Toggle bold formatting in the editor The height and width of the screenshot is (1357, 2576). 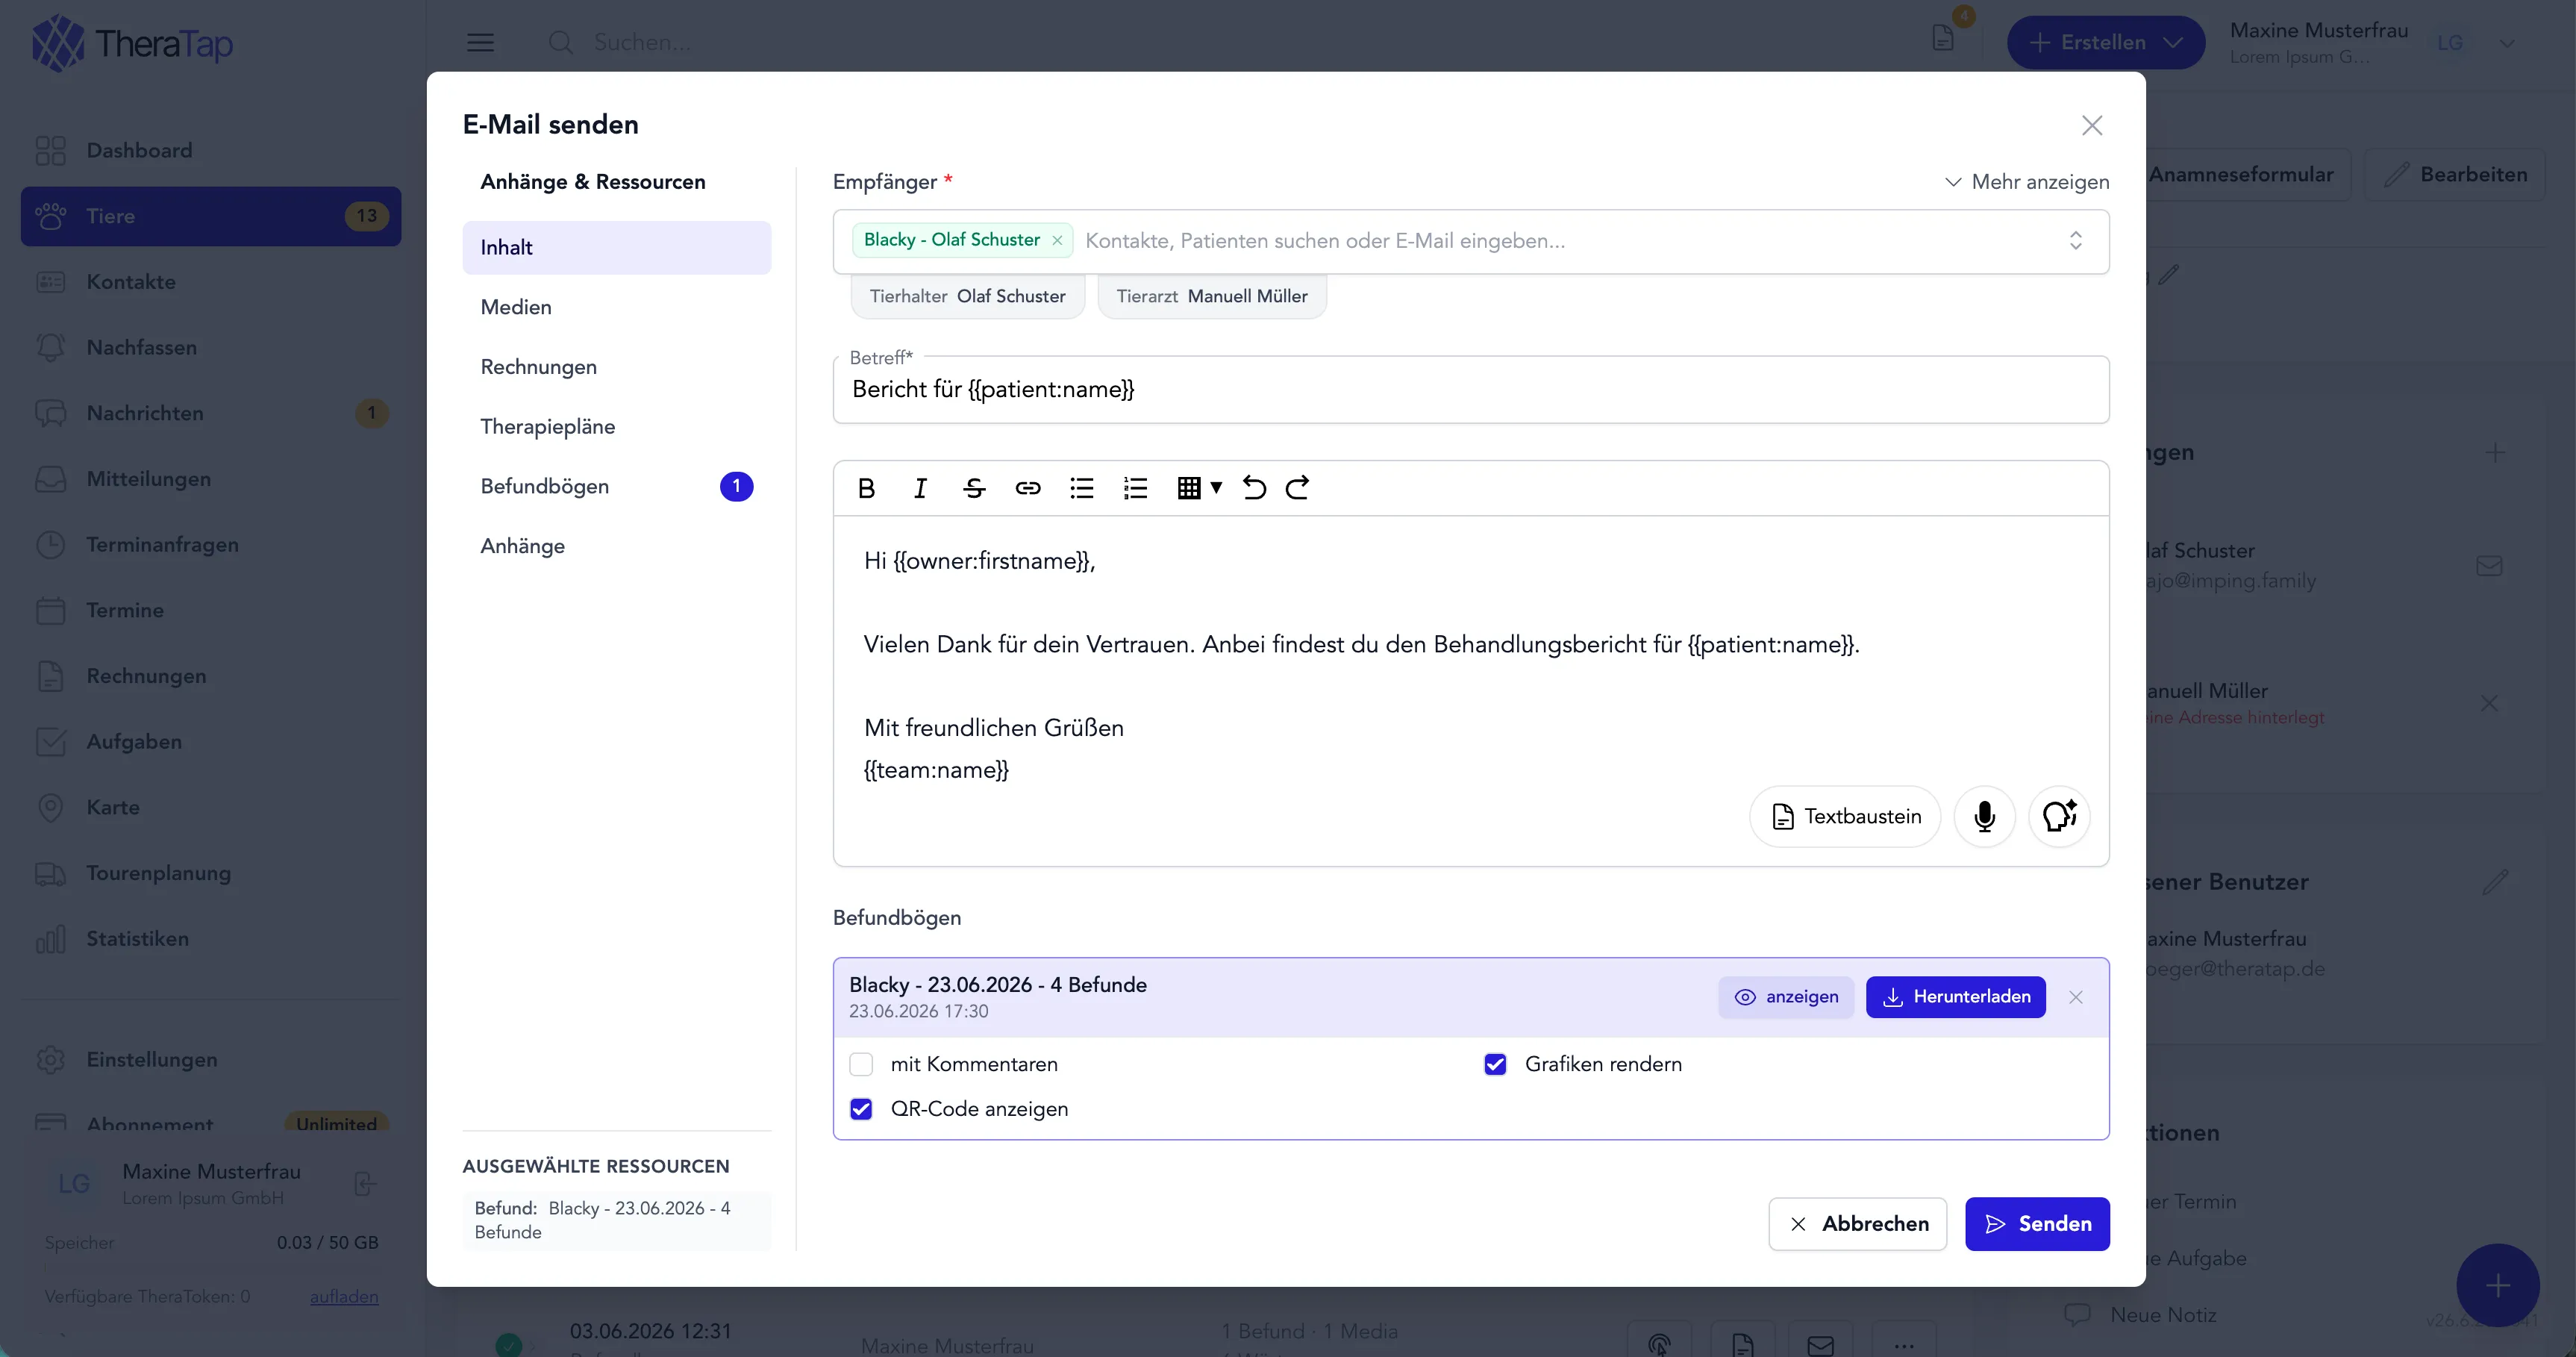866,488
